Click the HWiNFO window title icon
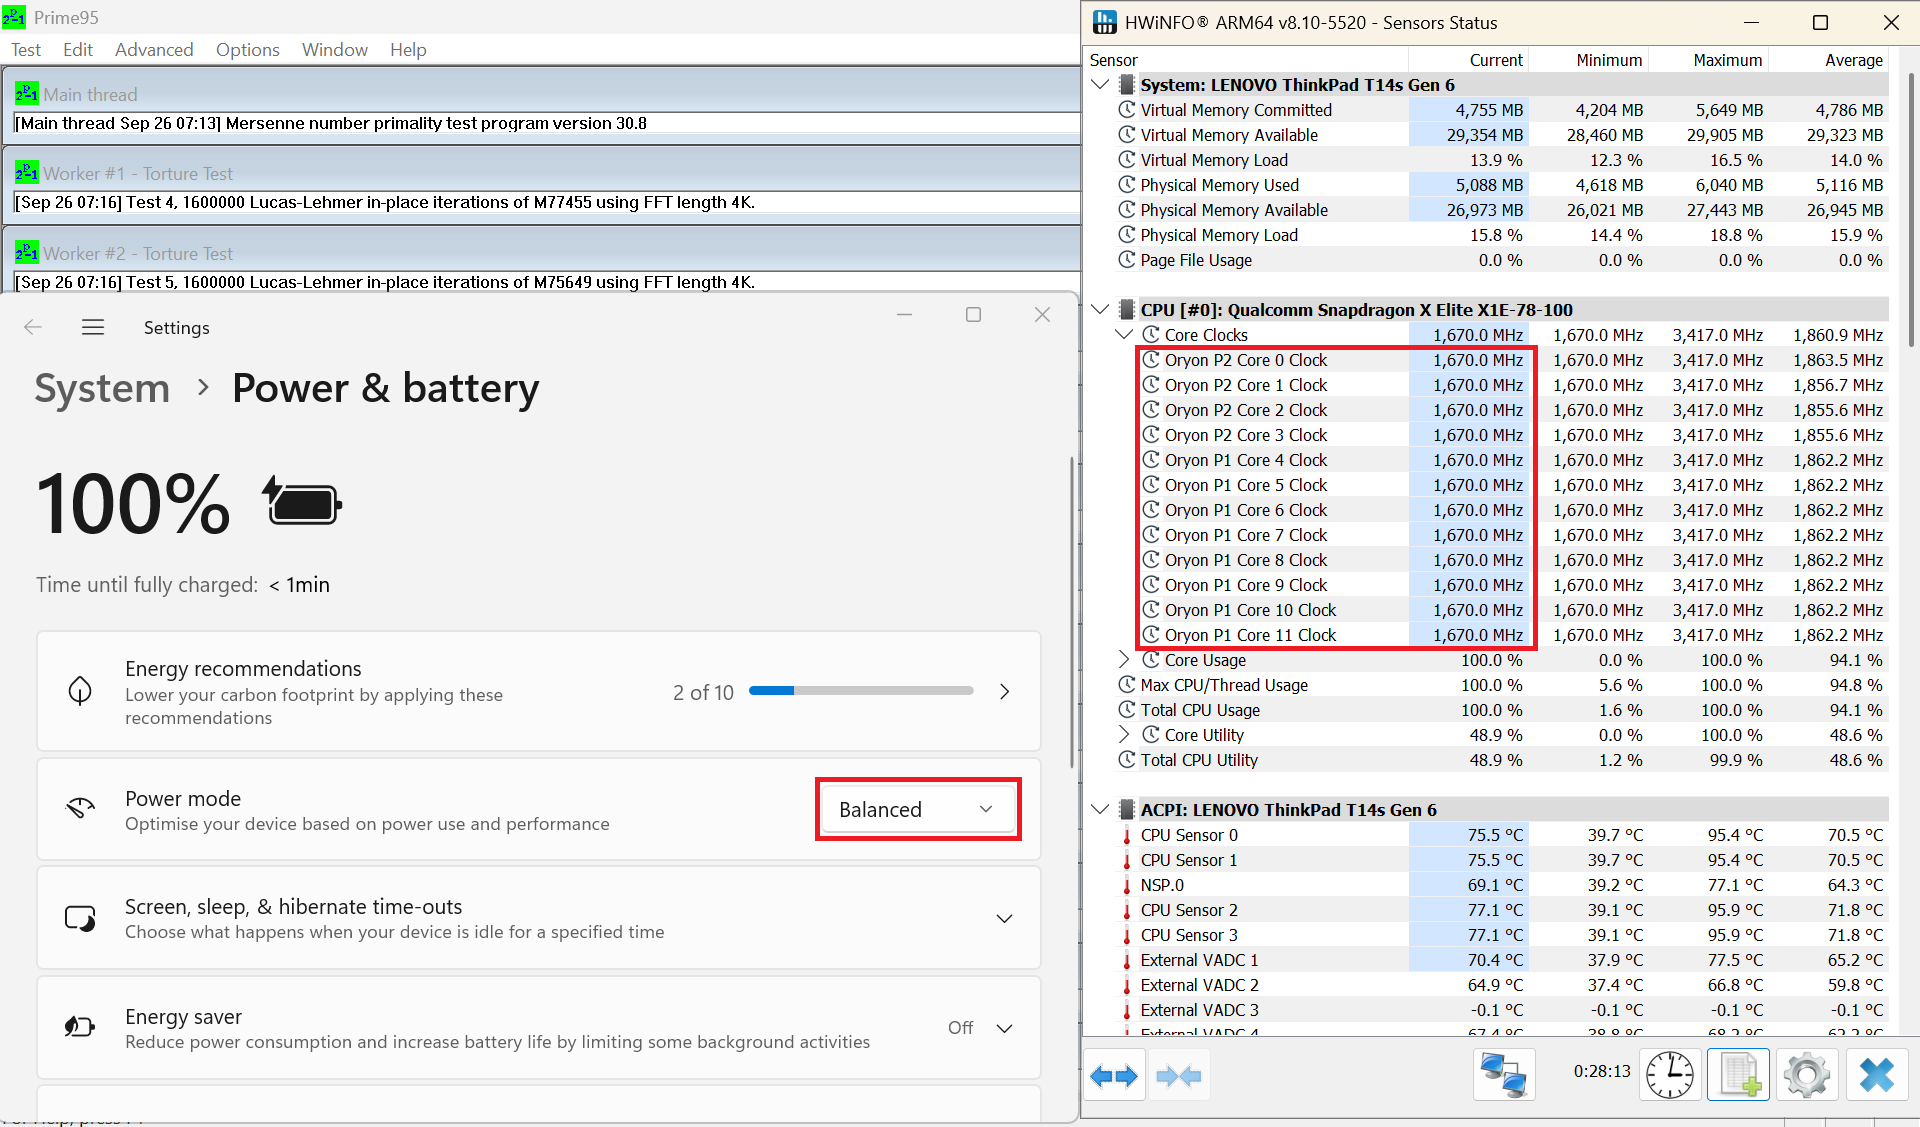 [1105, 22]
